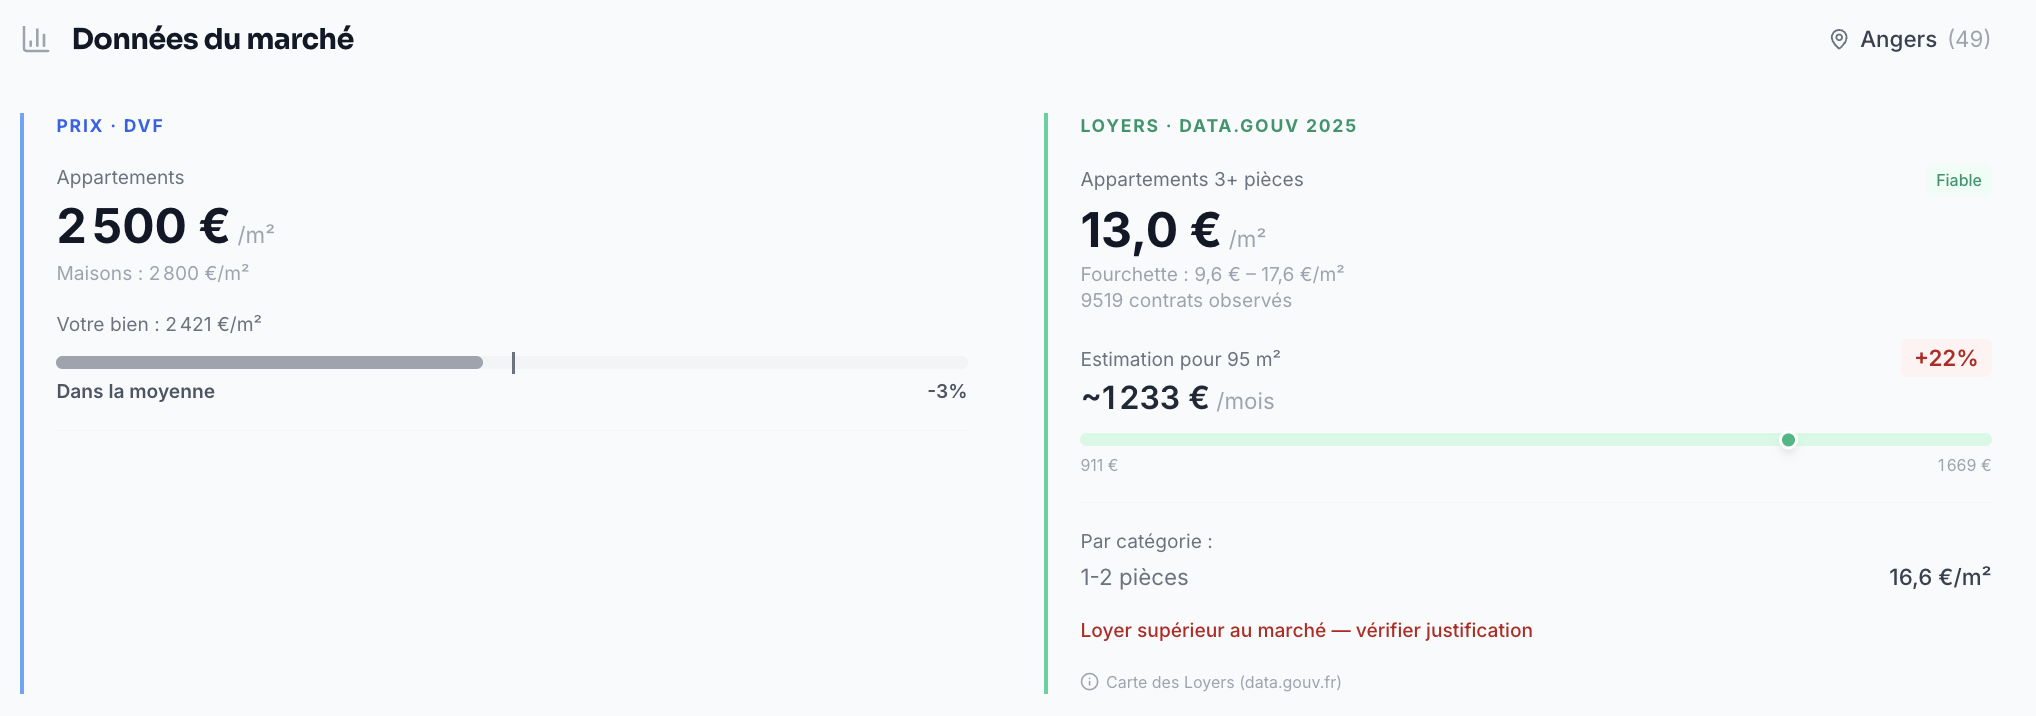The image size is (2036, 716).
Task: Click the 13,0 € rent per m² figure
Action: coord(1150,230)
